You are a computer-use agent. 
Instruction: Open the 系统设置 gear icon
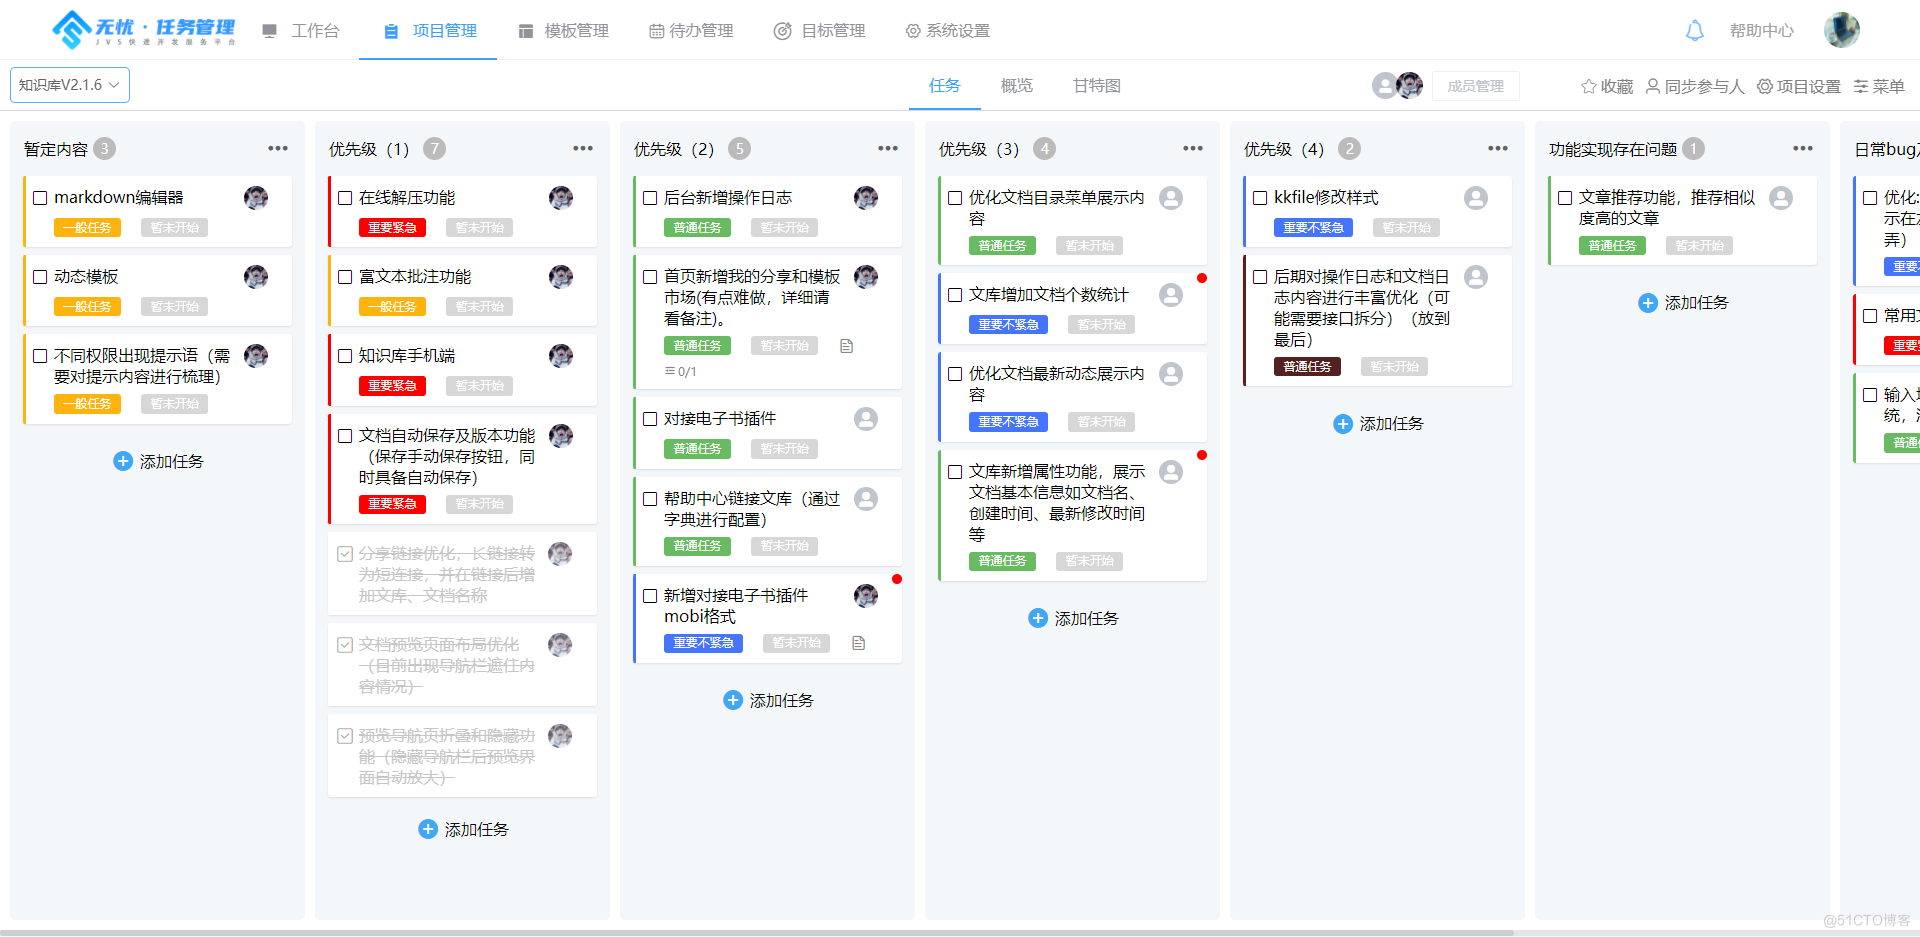[911, 30]
